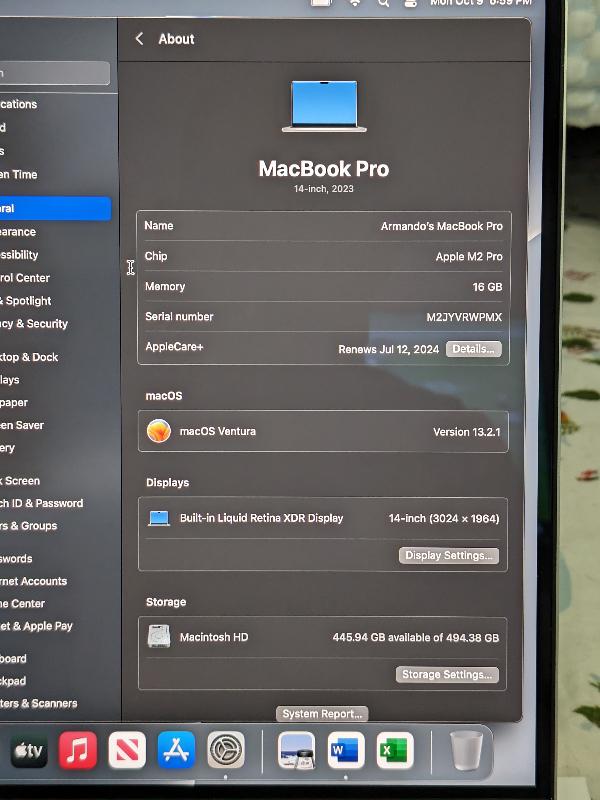Open the News app dock icon
Viewport: 600px width, 800px height.
pyautogui.click(x=127, y=750)
